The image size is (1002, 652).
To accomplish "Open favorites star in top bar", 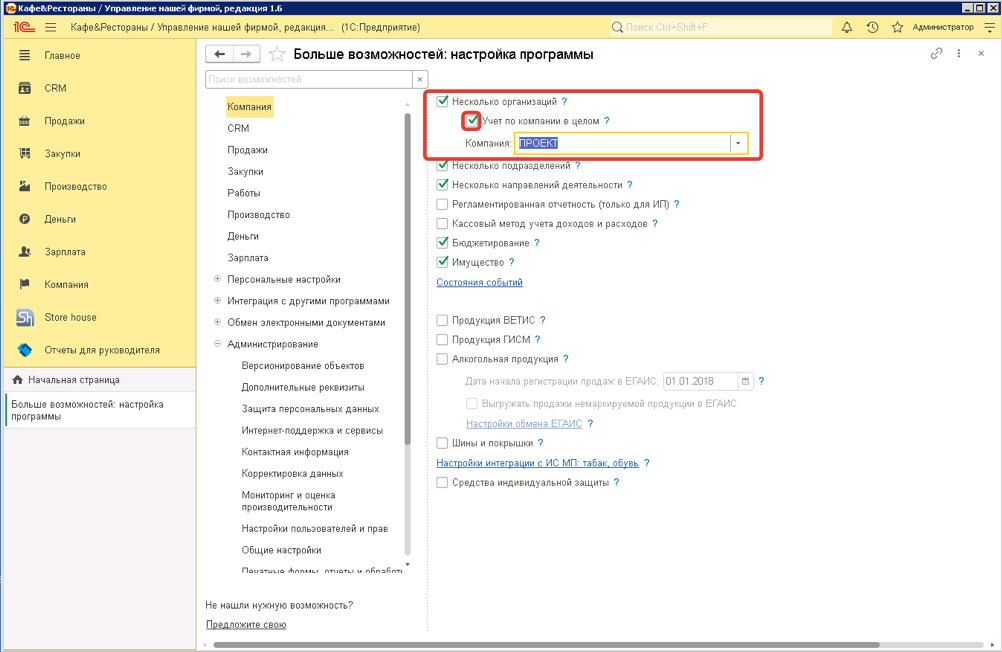I will pyautogui.click(x=897, y=27).
